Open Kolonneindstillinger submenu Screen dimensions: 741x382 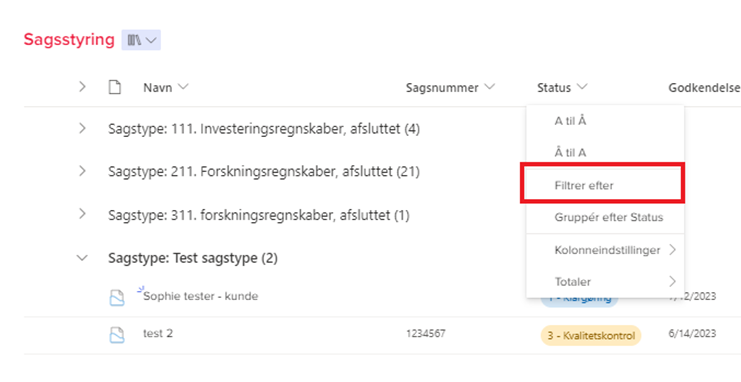click(x=605, y=250)
